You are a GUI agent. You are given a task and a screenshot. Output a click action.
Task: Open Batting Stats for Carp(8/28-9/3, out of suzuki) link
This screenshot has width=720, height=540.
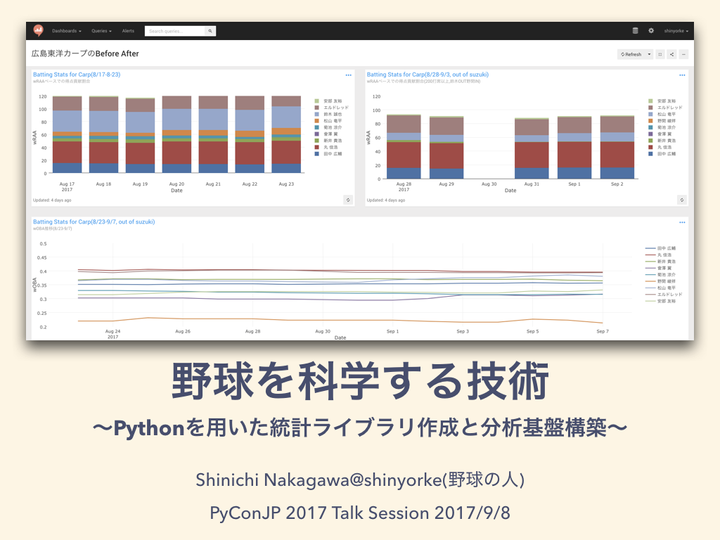pyautogui.click(x=428, y=74)
